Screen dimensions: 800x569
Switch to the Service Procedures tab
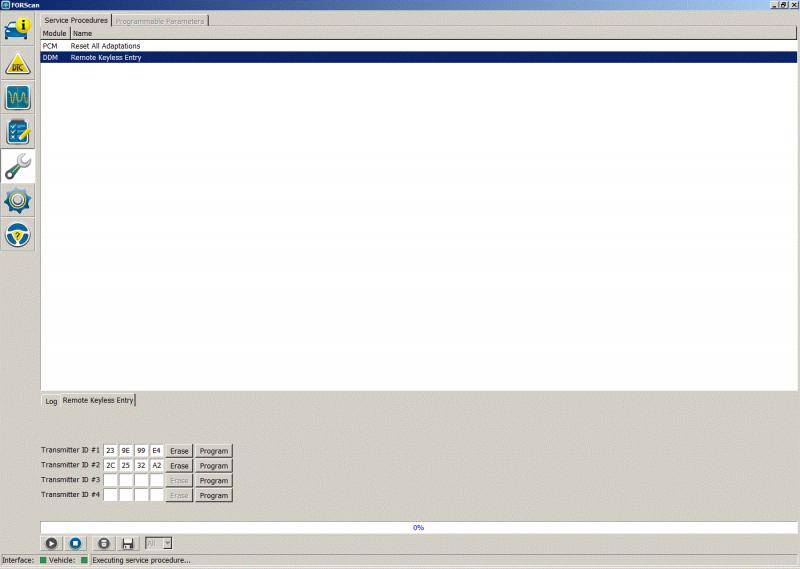(x=76, y=20)
